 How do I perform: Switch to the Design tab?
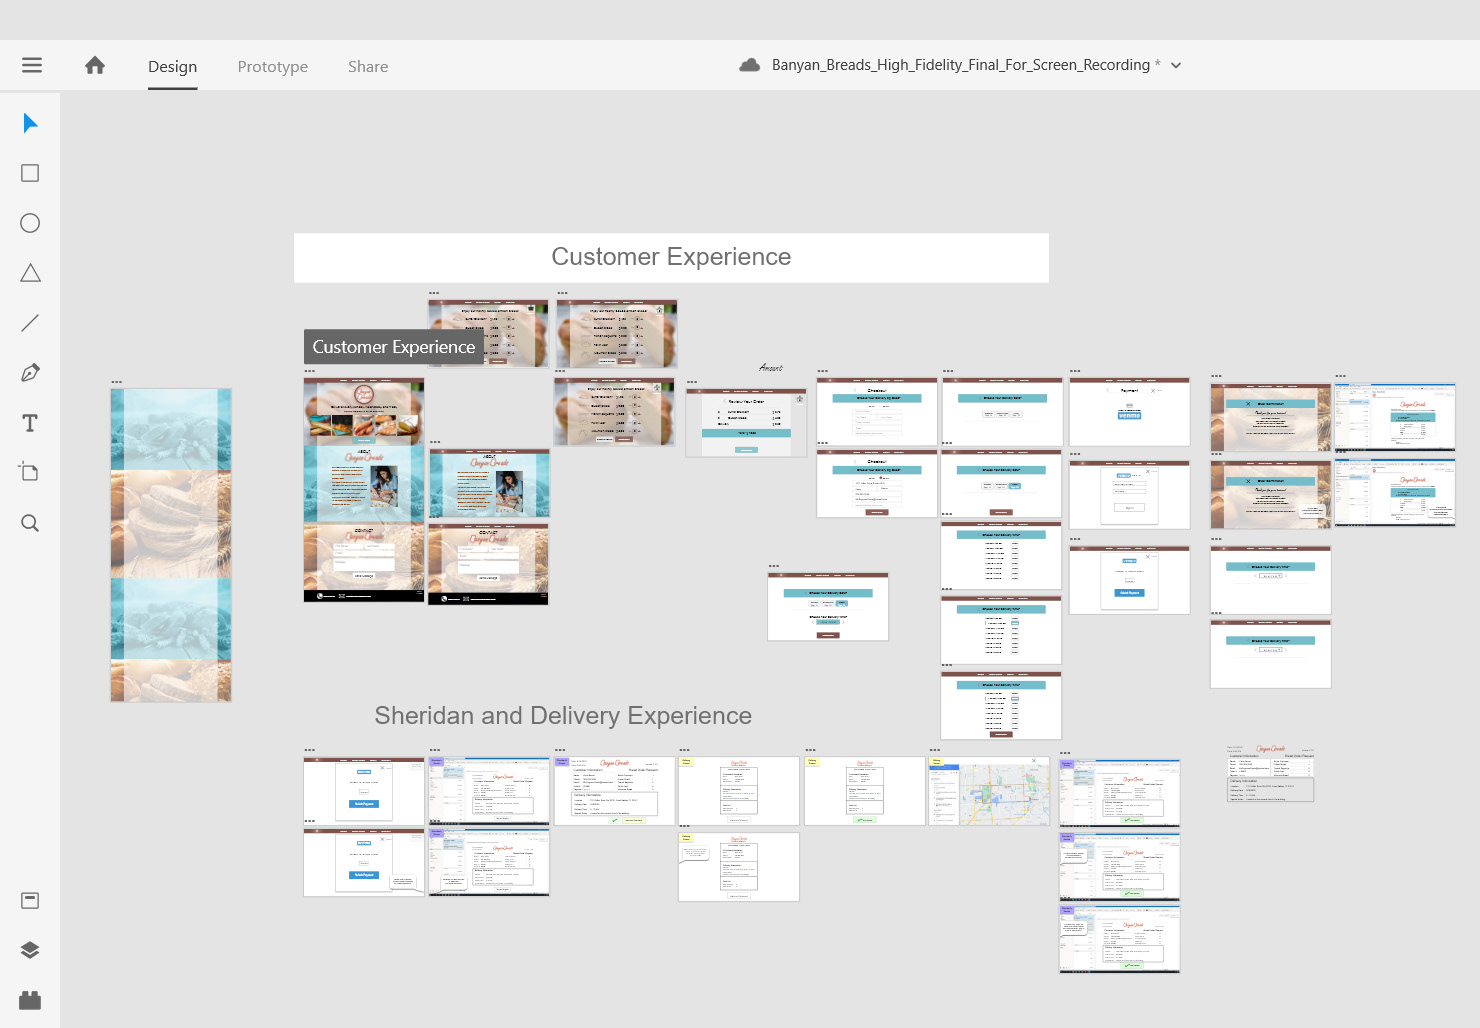[172, 66]
